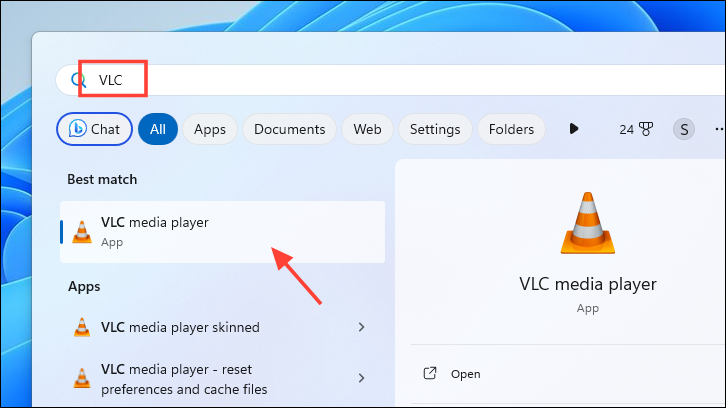Switch to the Folders filter tab
Screen dimensions: 726x408
(x=511, y=129)
